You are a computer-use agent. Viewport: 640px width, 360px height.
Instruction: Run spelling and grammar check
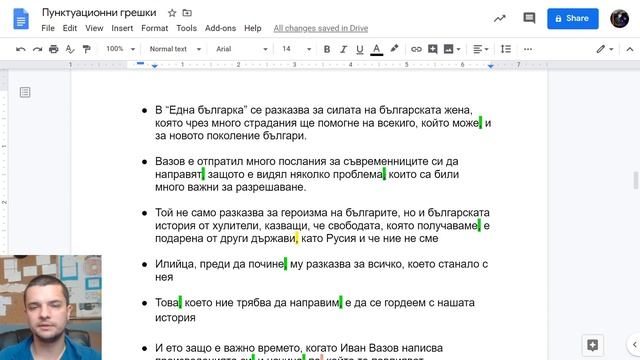coord(70,49)
